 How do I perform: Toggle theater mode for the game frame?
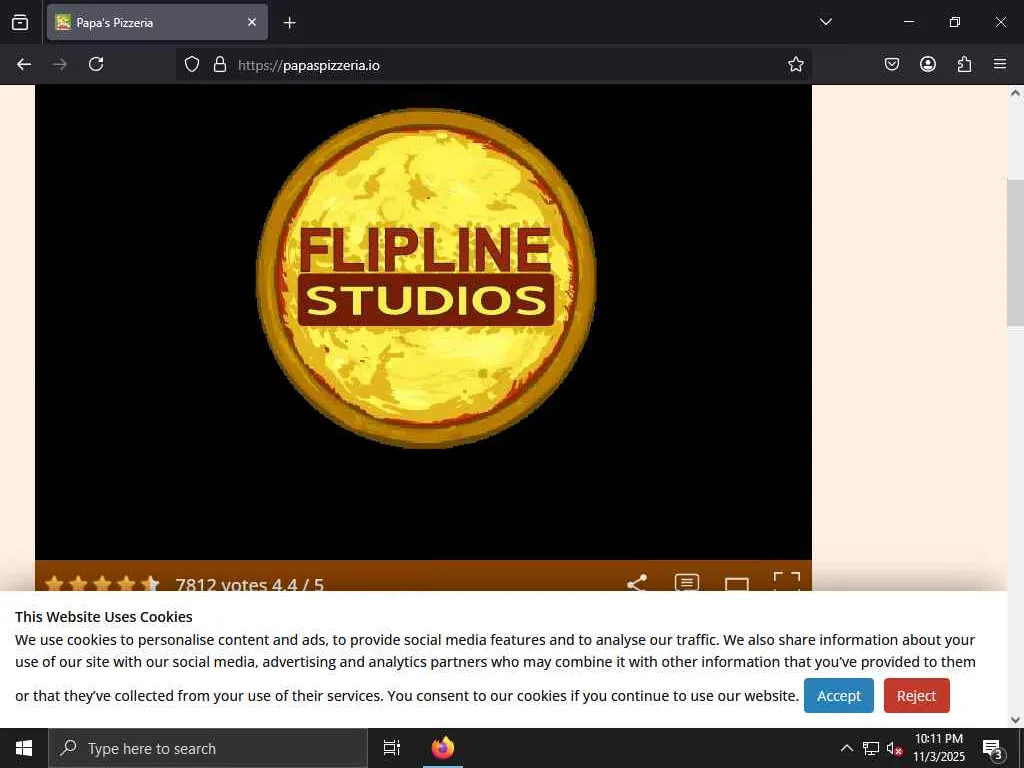tap(737, 584)
